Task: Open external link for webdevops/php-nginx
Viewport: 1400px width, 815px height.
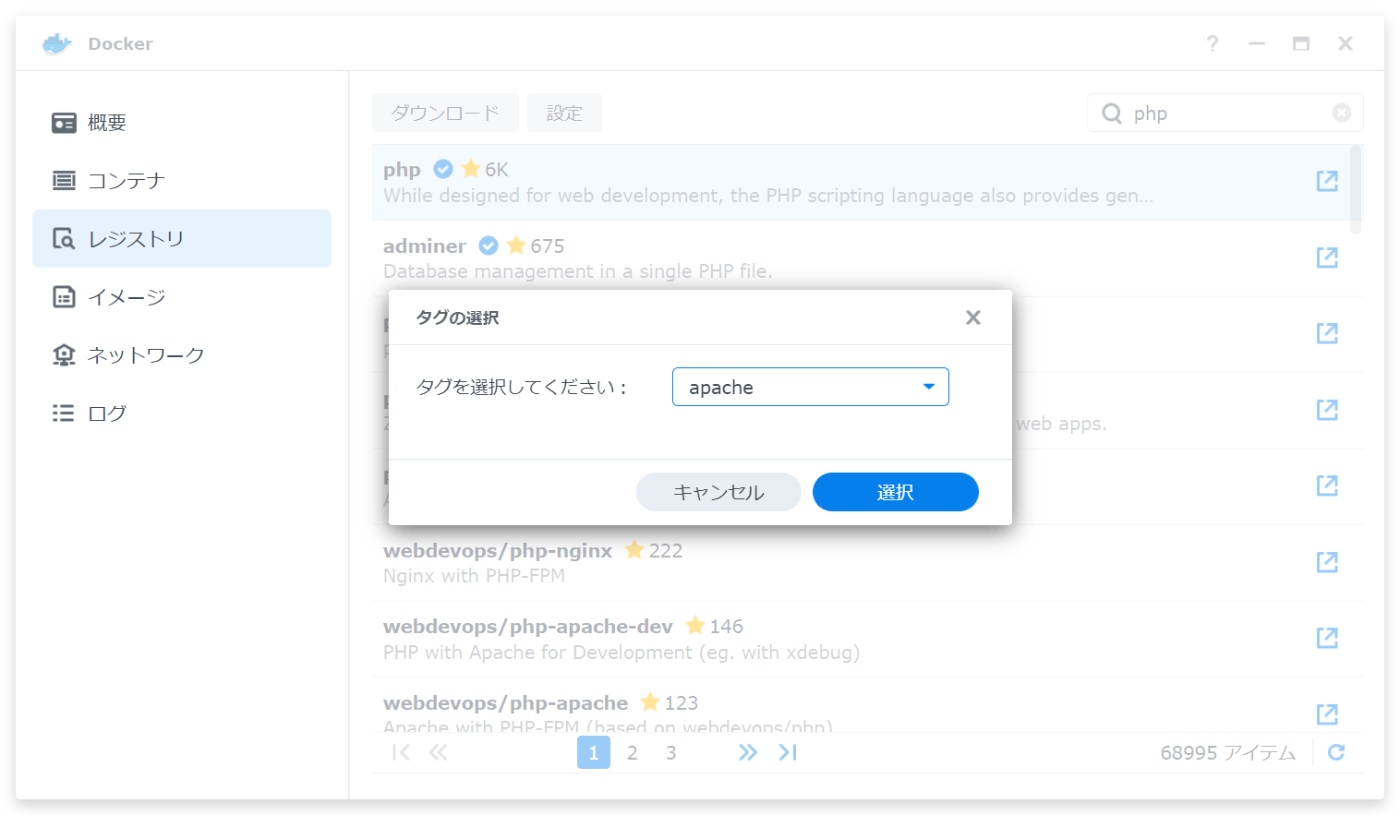Action: click(1327, 562)
